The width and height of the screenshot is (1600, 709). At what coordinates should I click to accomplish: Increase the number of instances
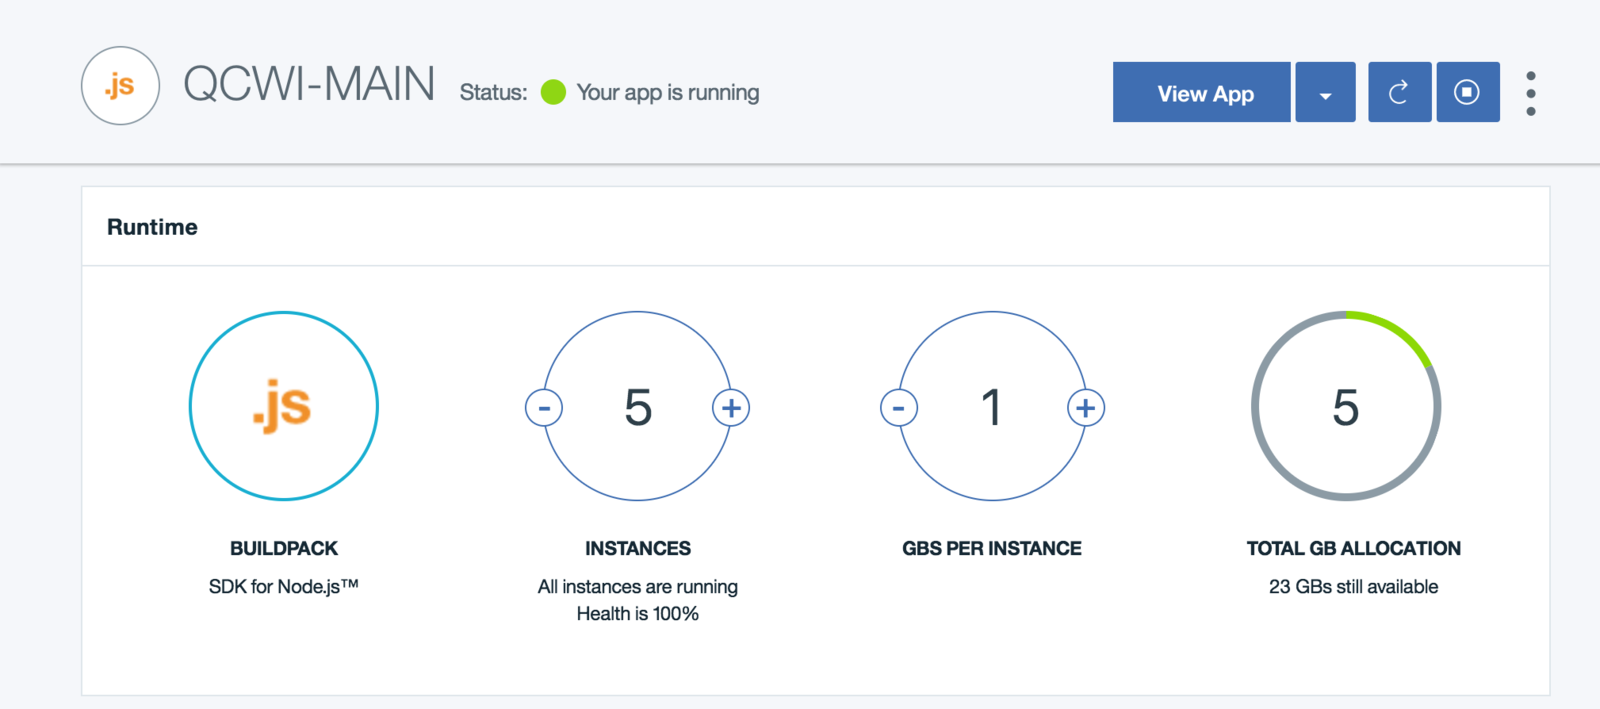pyautogui.click(x=731, y=408)
